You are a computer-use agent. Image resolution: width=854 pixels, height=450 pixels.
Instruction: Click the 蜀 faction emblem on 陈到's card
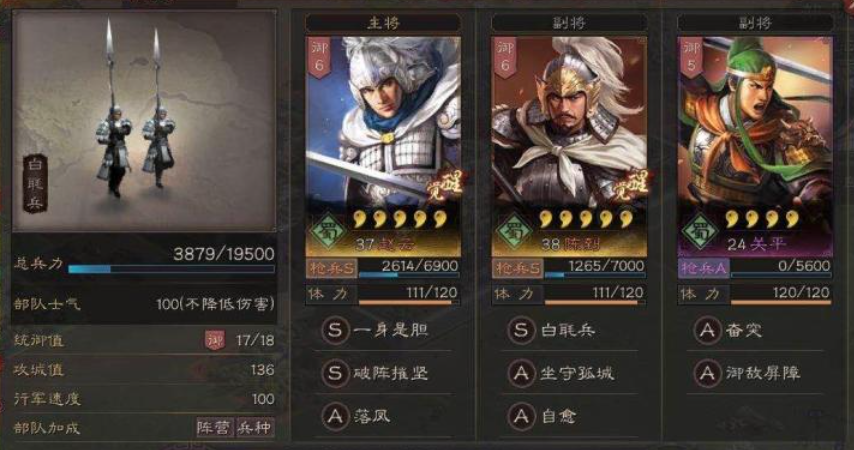pyautogui.click(x=514, y=232)
